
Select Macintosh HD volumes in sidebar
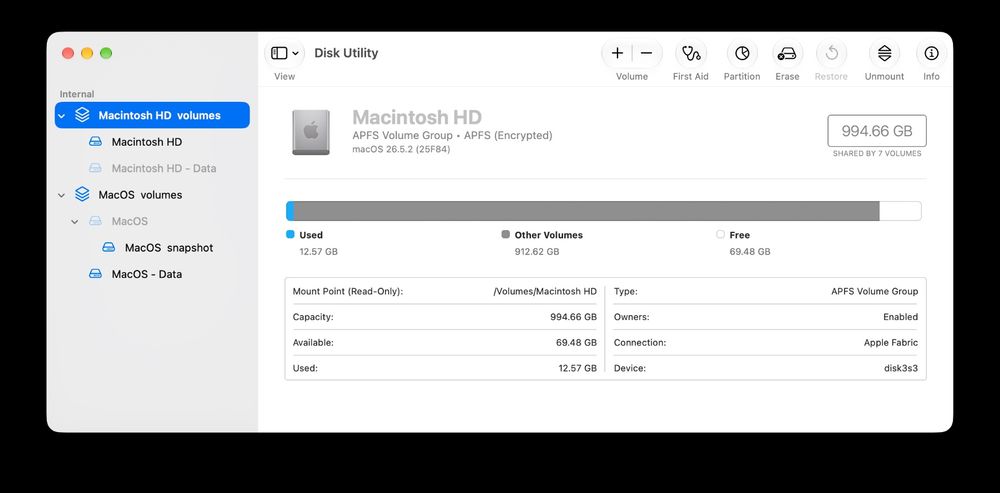tap(152, 115)
